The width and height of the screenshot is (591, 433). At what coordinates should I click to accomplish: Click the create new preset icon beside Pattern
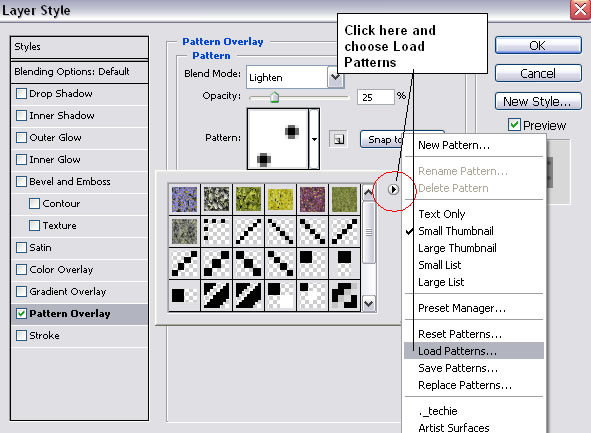click(x=338, y=139)
